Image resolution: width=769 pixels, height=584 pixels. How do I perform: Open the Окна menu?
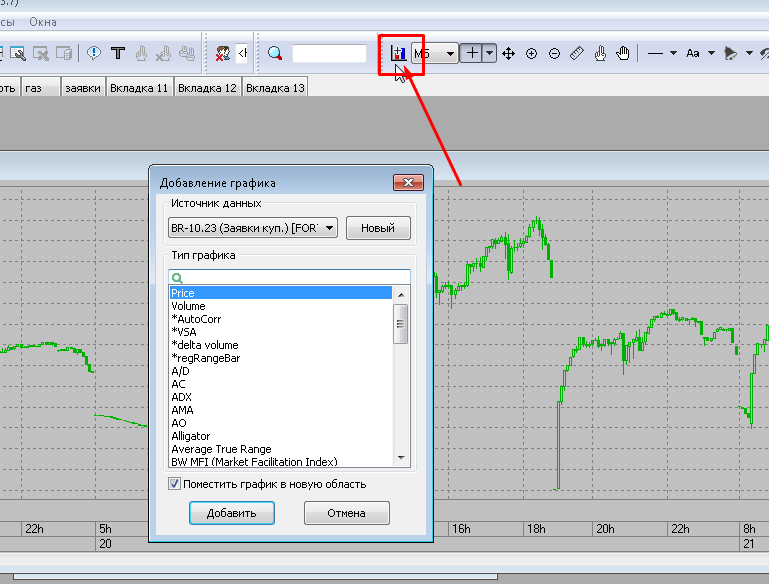tap(43, 22)
